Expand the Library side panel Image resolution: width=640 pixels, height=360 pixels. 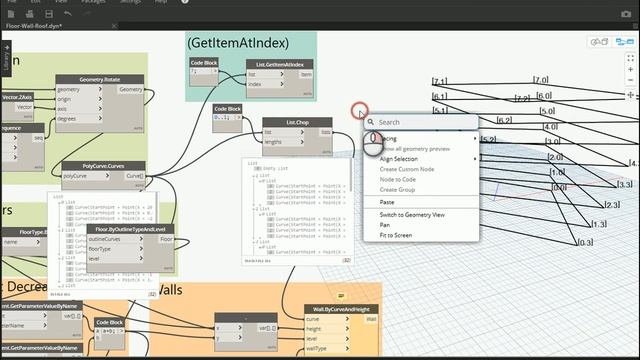6,59
